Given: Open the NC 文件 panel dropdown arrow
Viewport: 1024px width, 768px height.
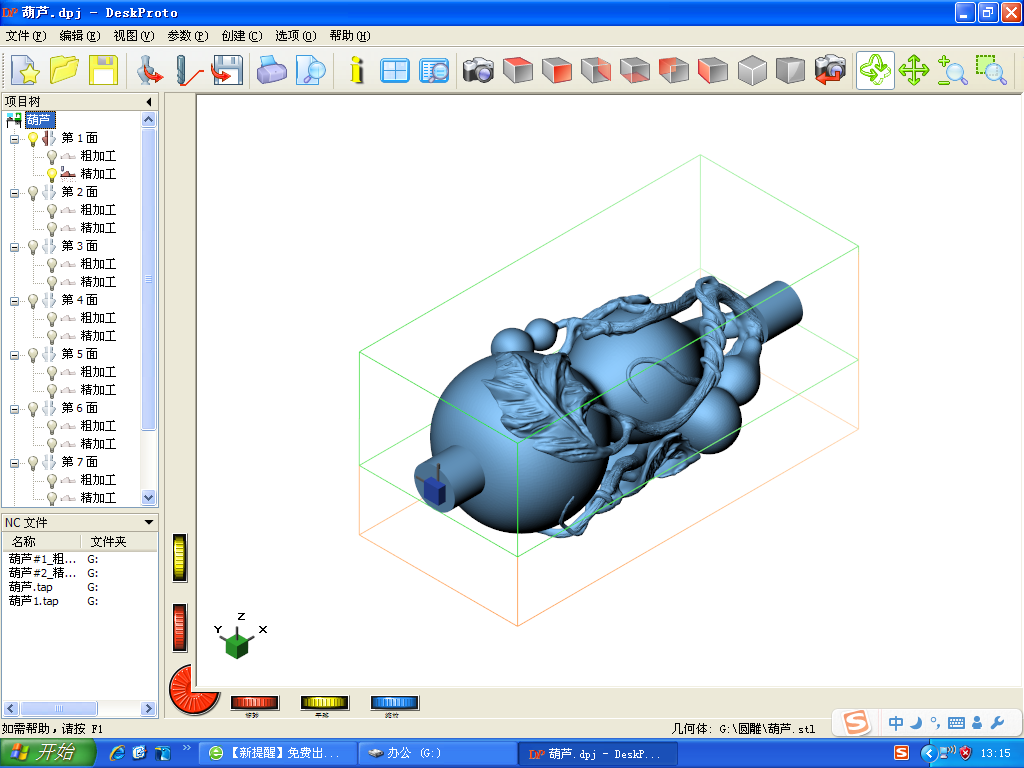Looking at the screenshot, I should coord(148,522).
